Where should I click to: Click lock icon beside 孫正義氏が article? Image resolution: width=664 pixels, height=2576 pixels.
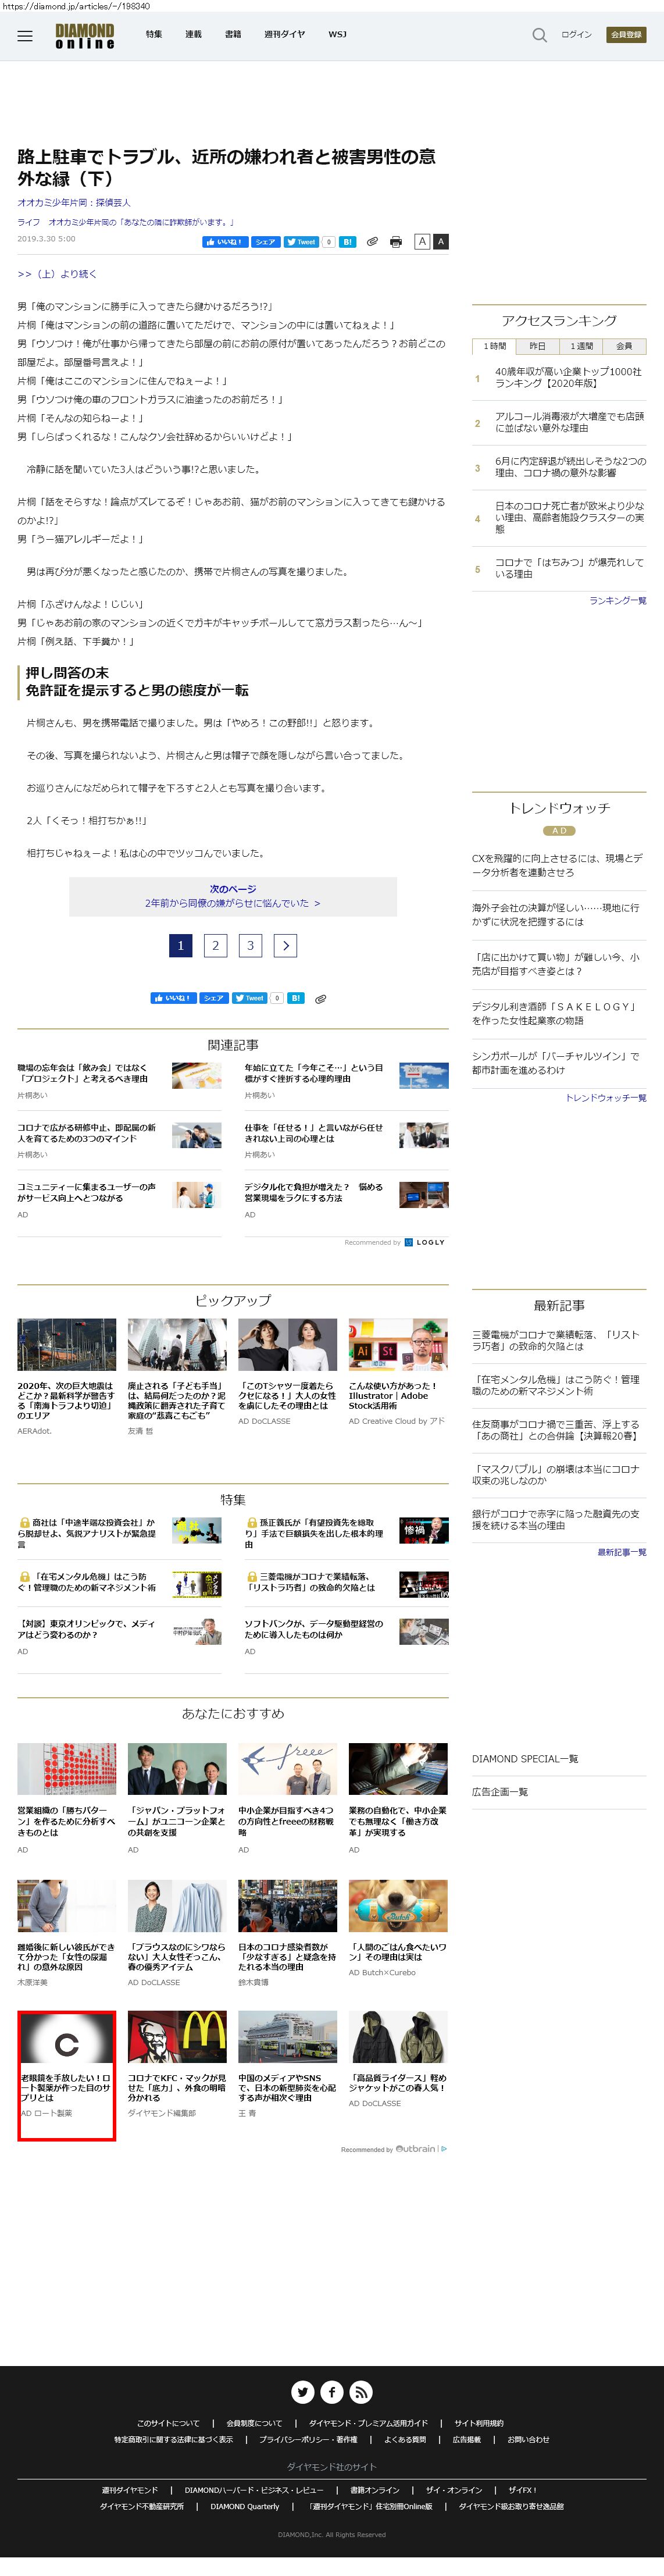click(x=252, y=1523)
